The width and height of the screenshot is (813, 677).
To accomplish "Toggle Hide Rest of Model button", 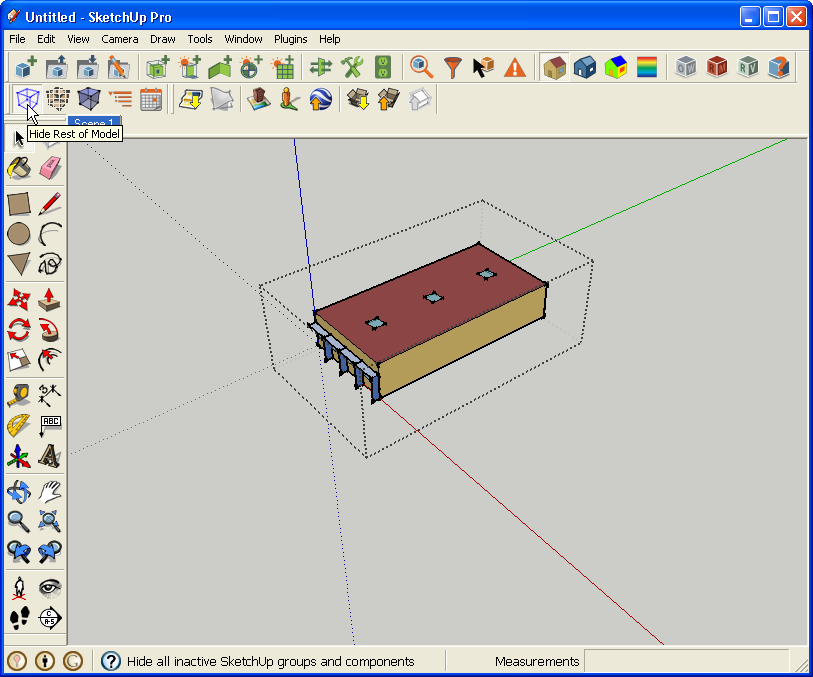I will pos(26,98).
